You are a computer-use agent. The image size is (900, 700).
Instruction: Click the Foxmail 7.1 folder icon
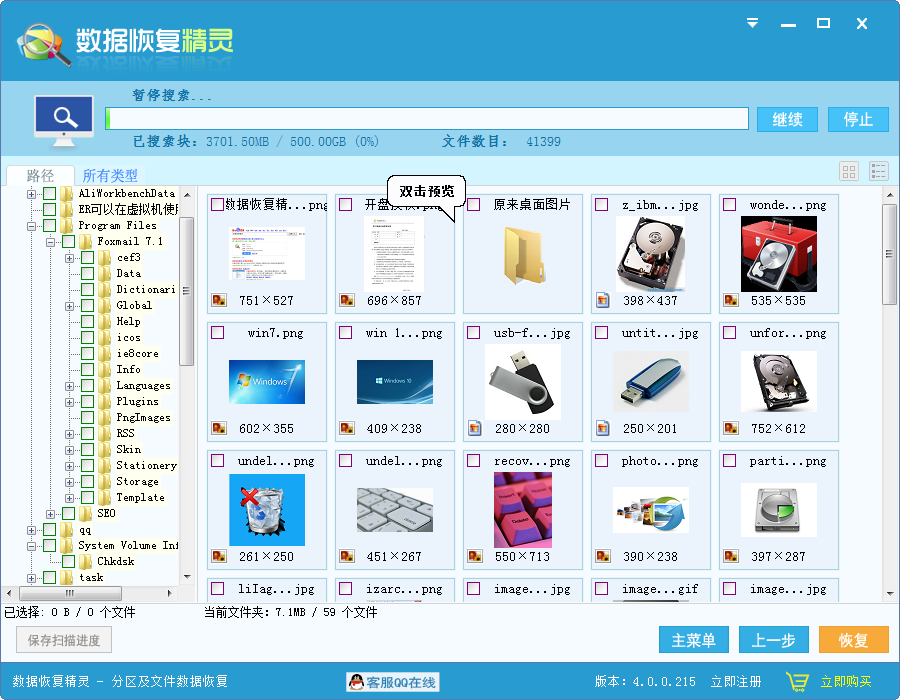pos(86,242)
